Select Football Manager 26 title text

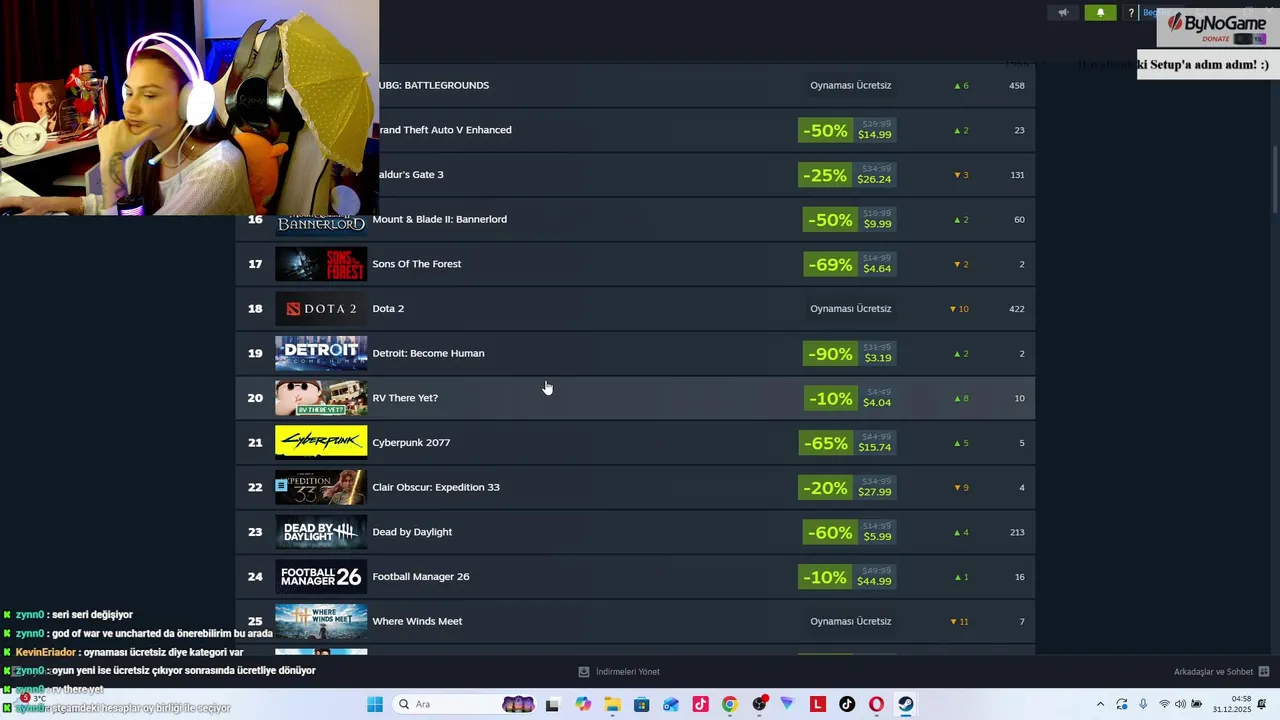coord(421,576)
